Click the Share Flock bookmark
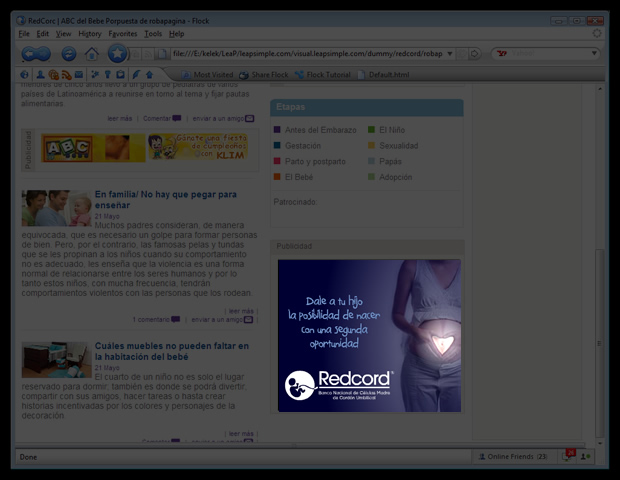Image resolution: width=620 pixels, height=480 pixels. 264,75
